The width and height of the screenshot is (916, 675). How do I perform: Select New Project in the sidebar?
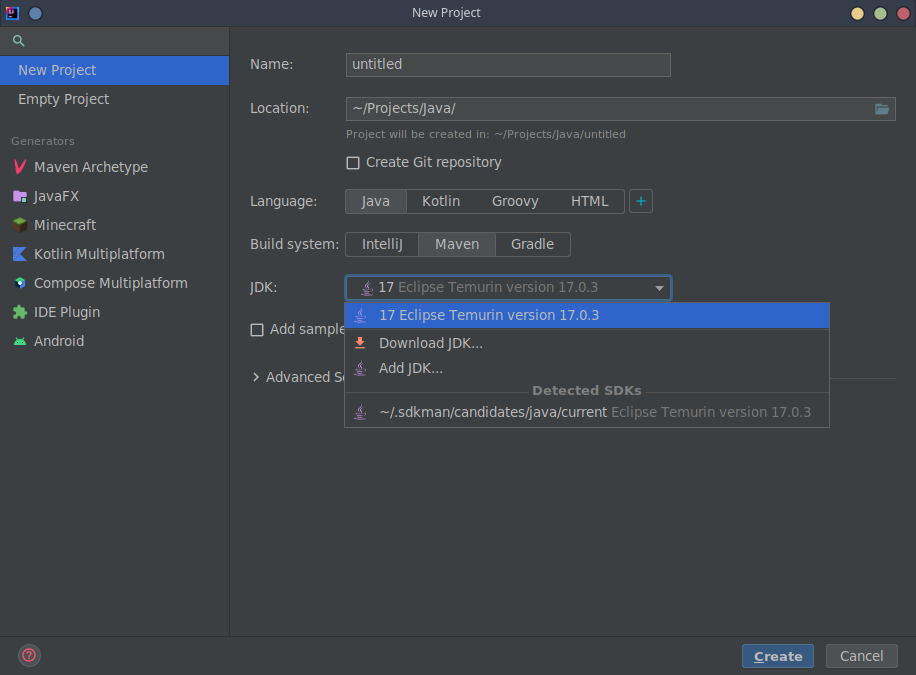pyautogui.click(x=114, y=70)
